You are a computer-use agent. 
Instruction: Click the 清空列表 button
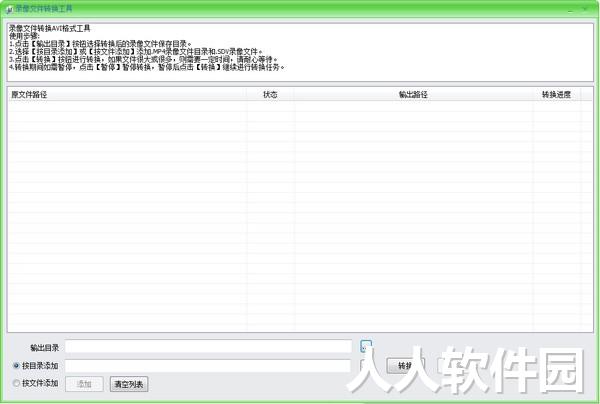point(129,384)
